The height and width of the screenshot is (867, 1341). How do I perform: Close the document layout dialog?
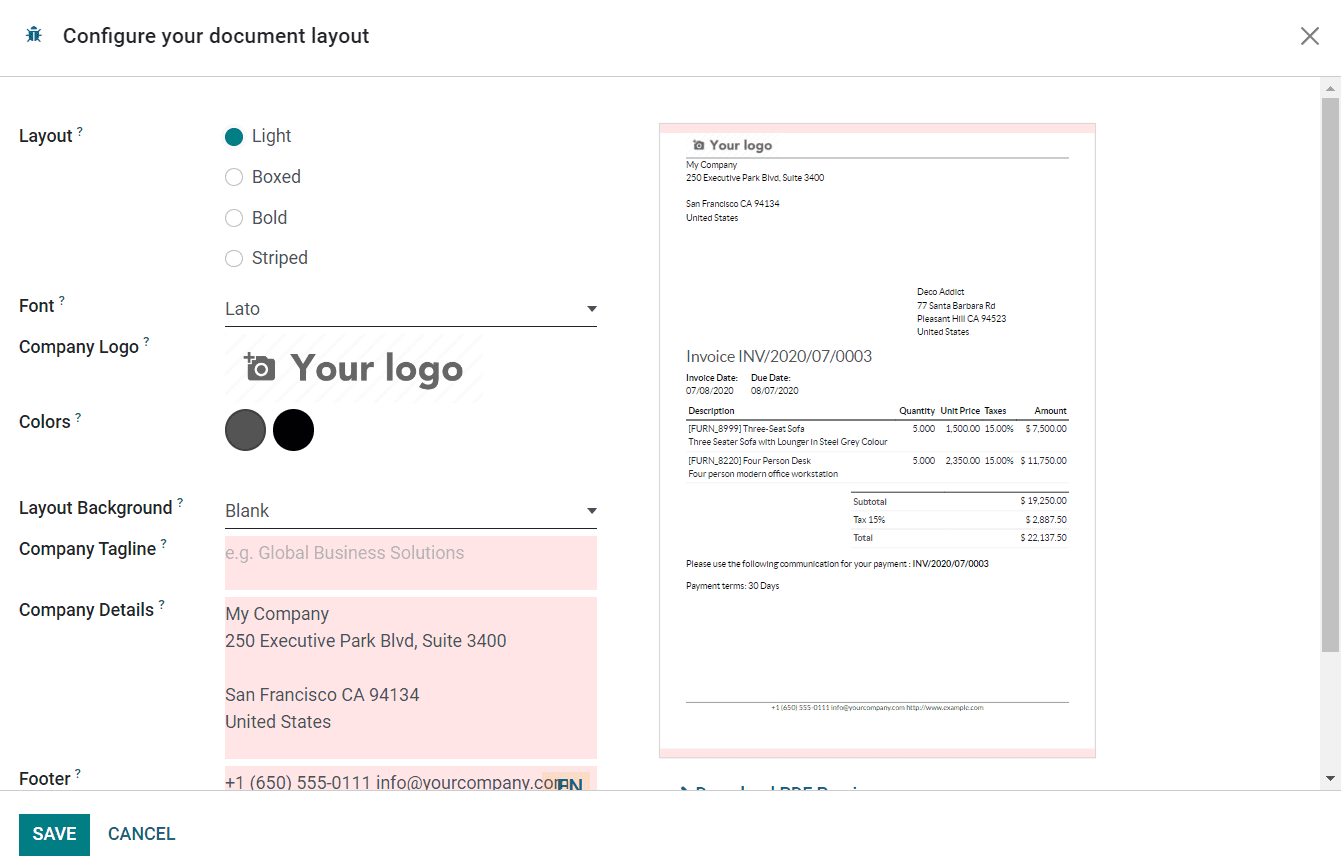tap(1309, 36)
